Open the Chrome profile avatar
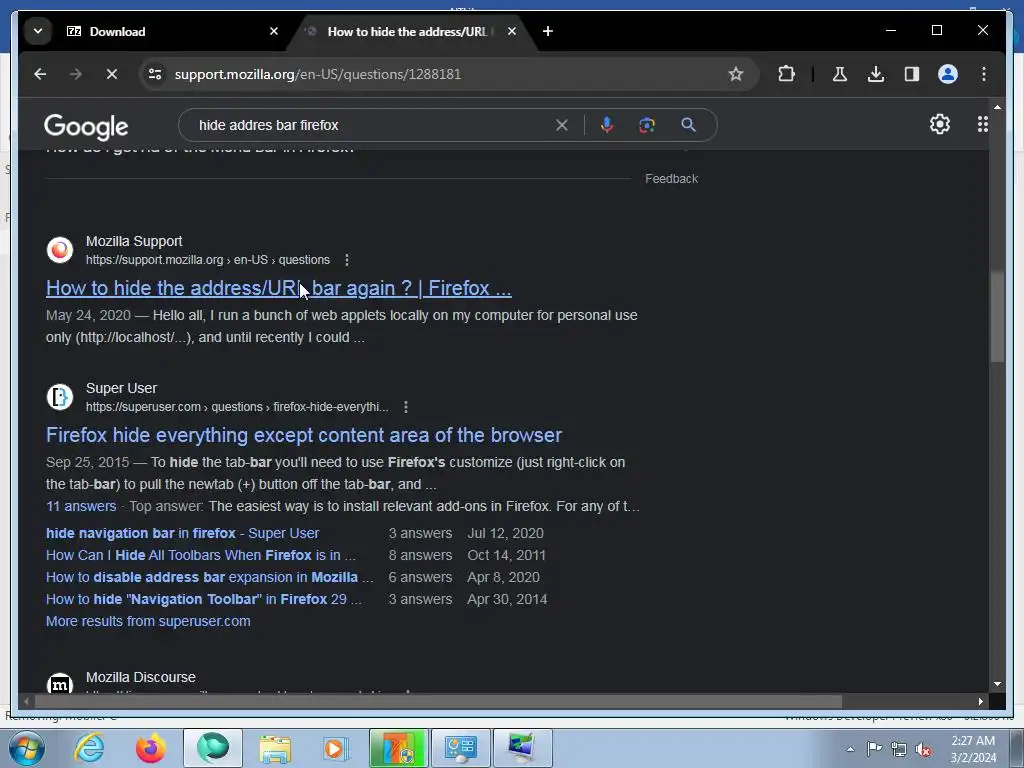This screenshot has height=768, width=1024. 948,74
